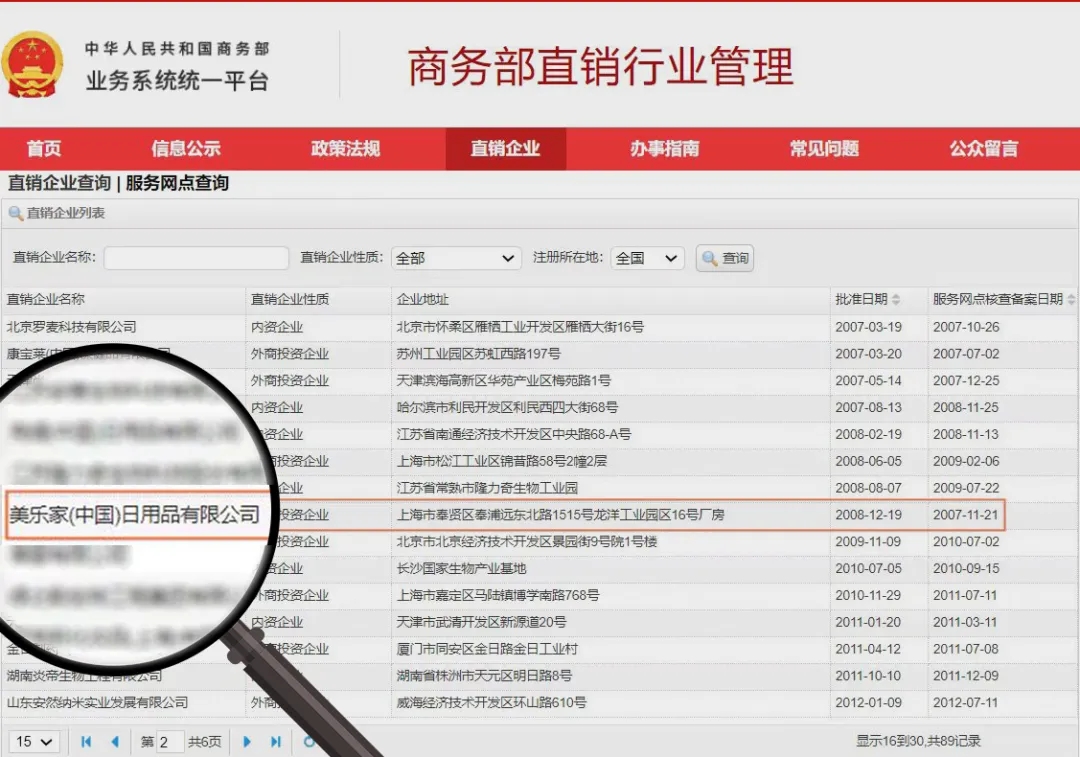1080x757 pixels.
Task: Go to the 办事指南 menu tab
Action: 664,149
